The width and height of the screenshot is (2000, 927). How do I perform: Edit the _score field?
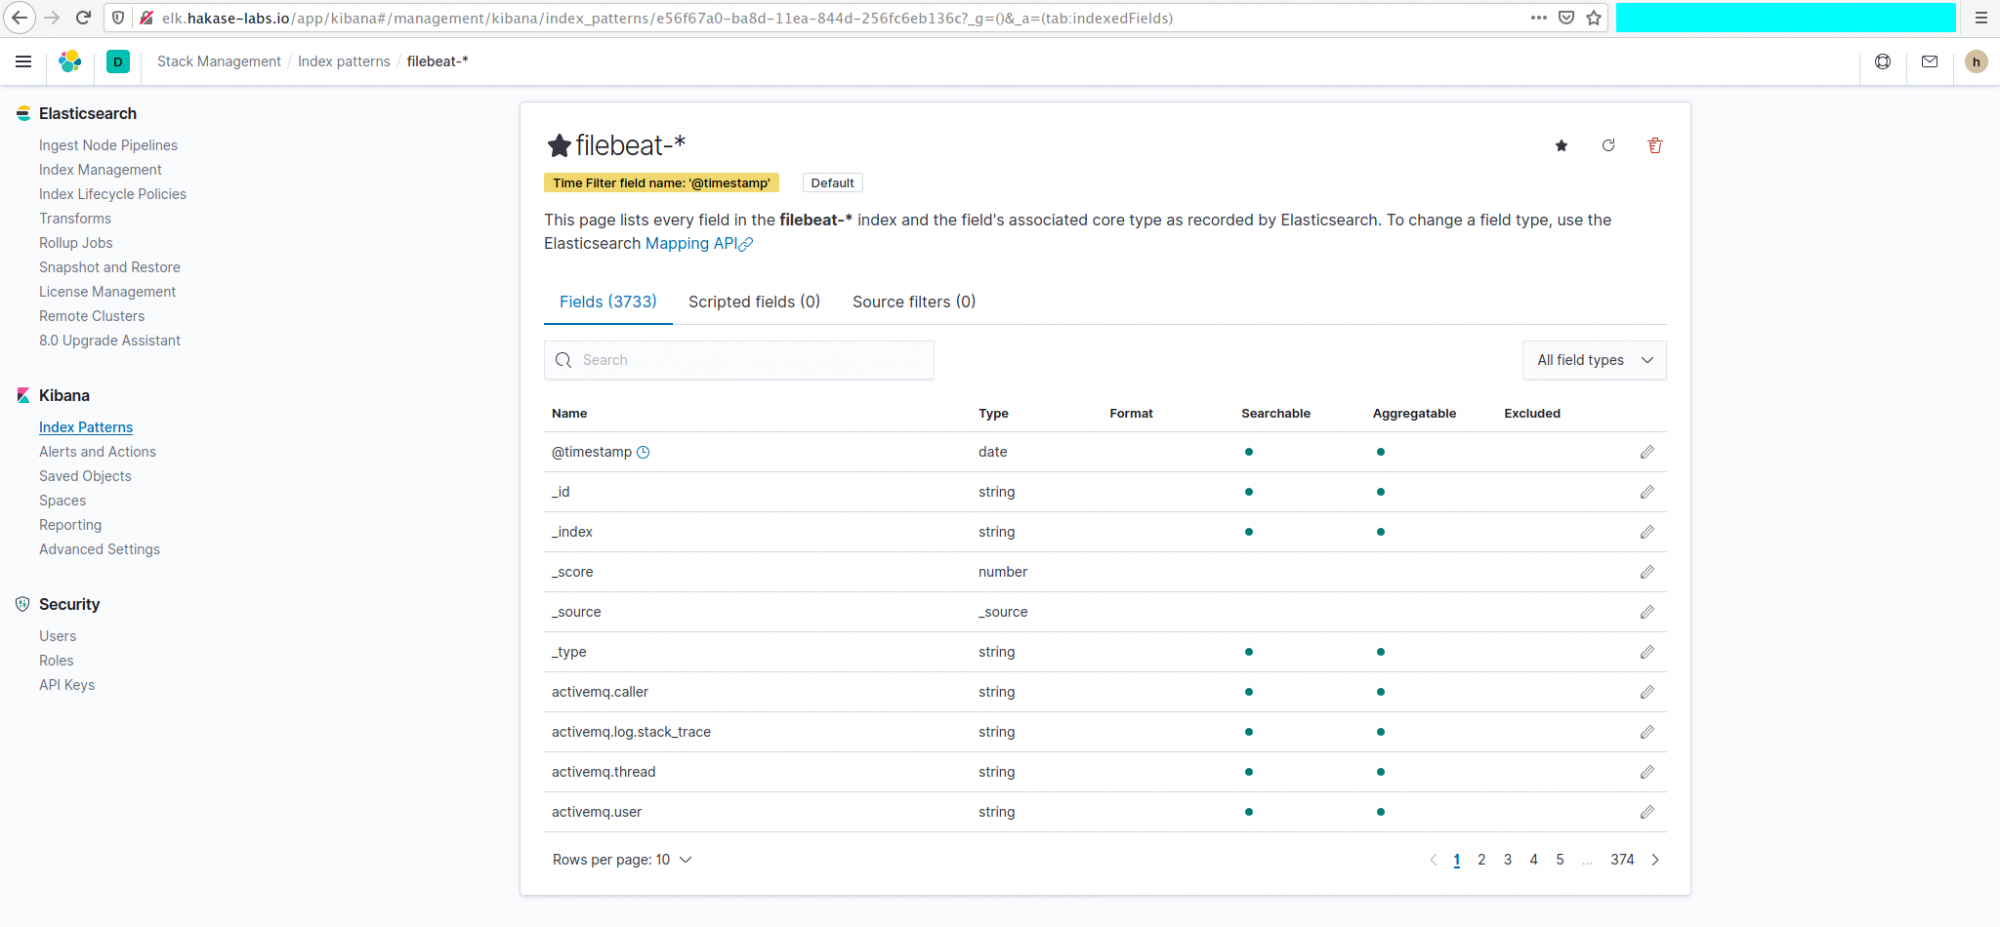[x=1647, y=572]
